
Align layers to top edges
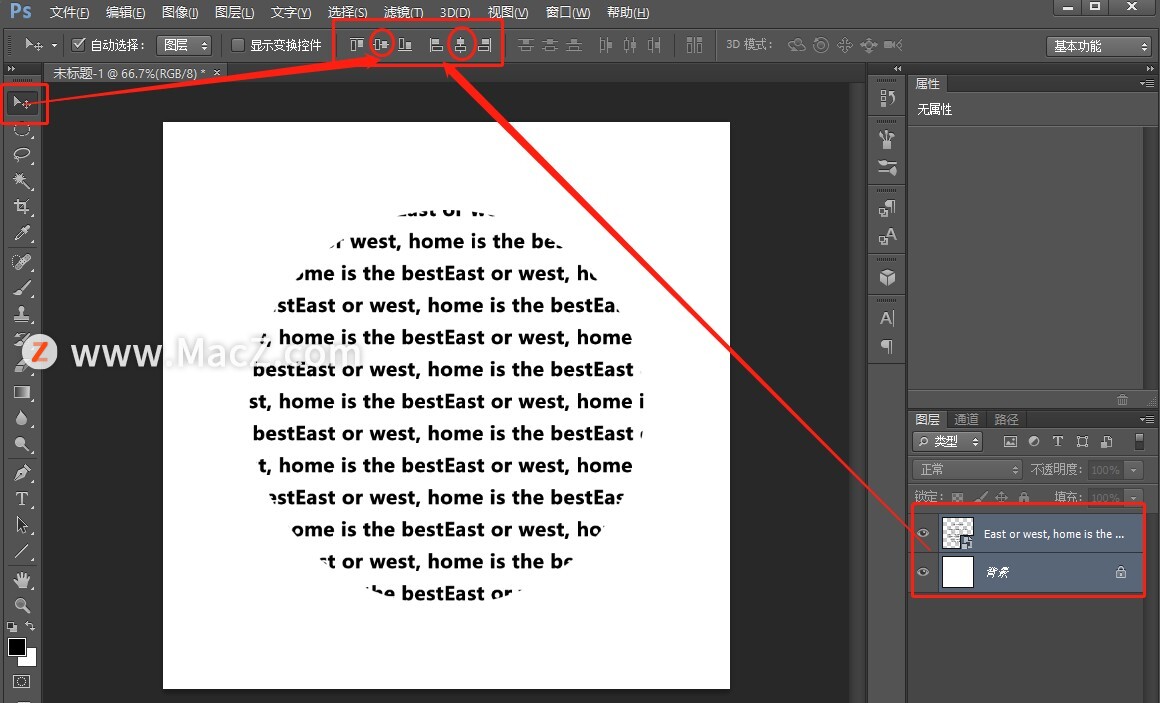357,45
